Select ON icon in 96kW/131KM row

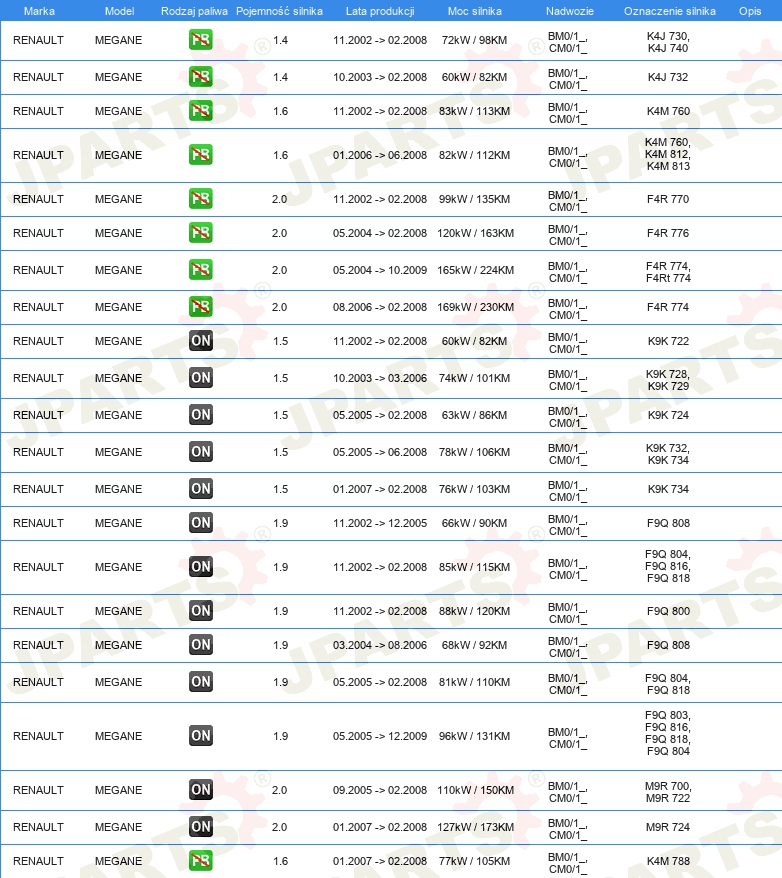[200, 736]
